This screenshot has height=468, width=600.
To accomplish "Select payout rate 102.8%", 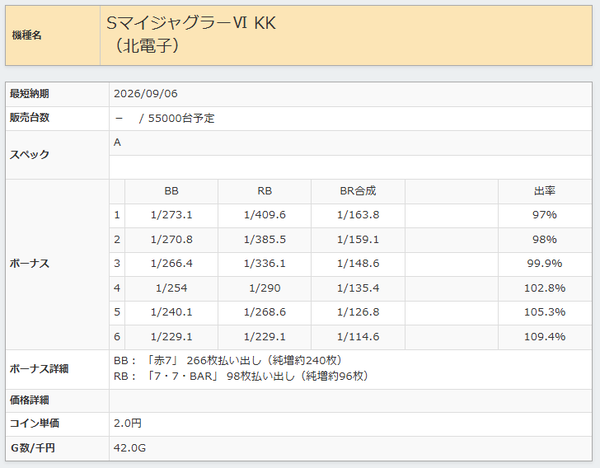I will pyautogui.click(x=545, y=288).
